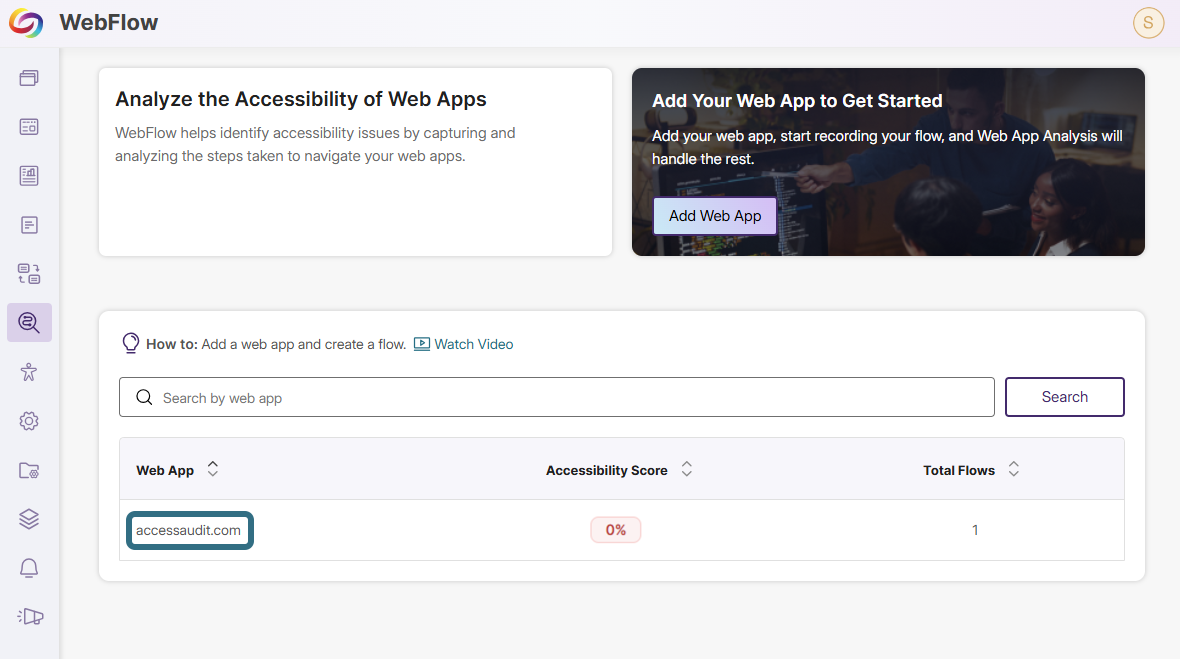Image resolution: width=1180 pixels, height=659 pixels.
Task: Open the user avatar S menu
Action: point(1148,23)
